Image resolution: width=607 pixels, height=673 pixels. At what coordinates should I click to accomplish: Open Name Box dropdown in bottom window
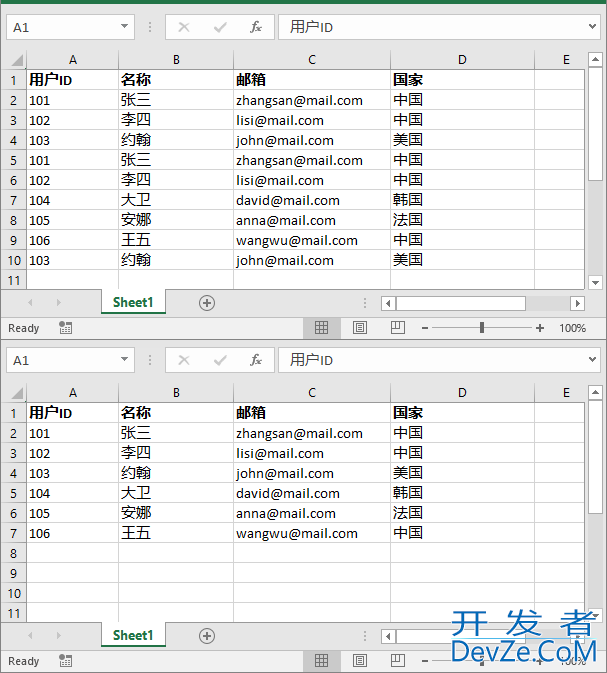pos(124,360)
